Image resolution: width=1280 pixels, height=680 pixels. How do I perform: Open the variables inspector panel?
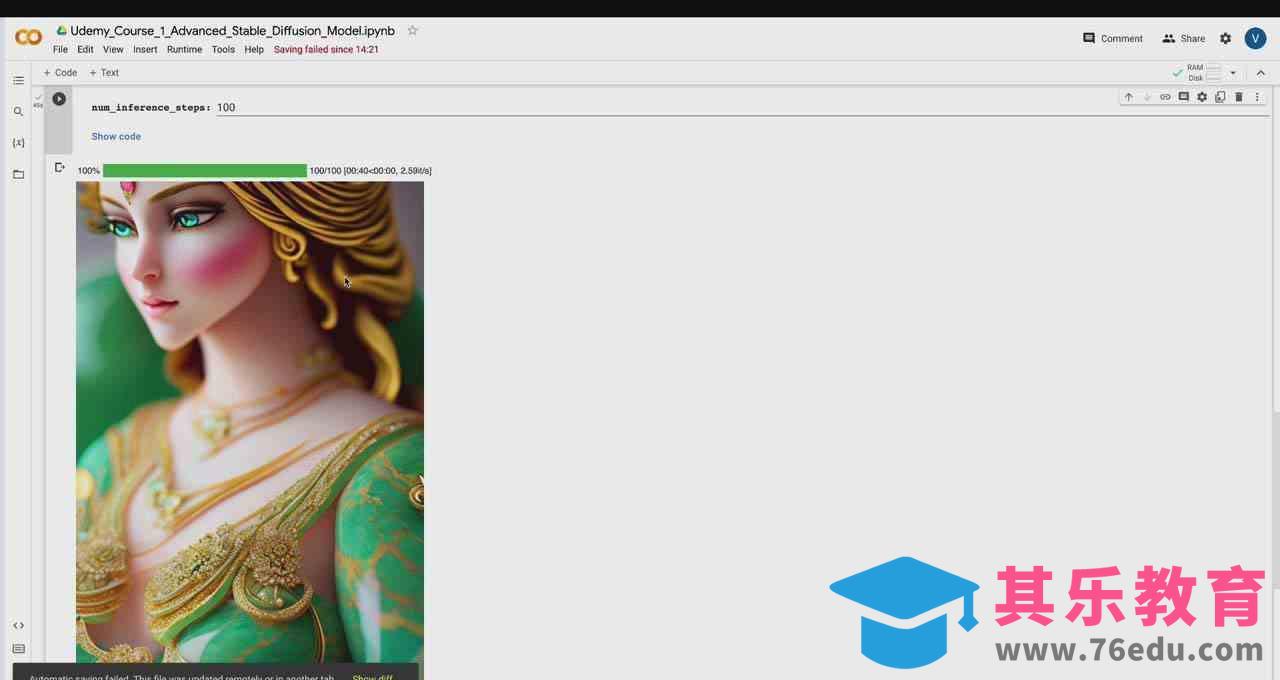click(x=18, y=143)
